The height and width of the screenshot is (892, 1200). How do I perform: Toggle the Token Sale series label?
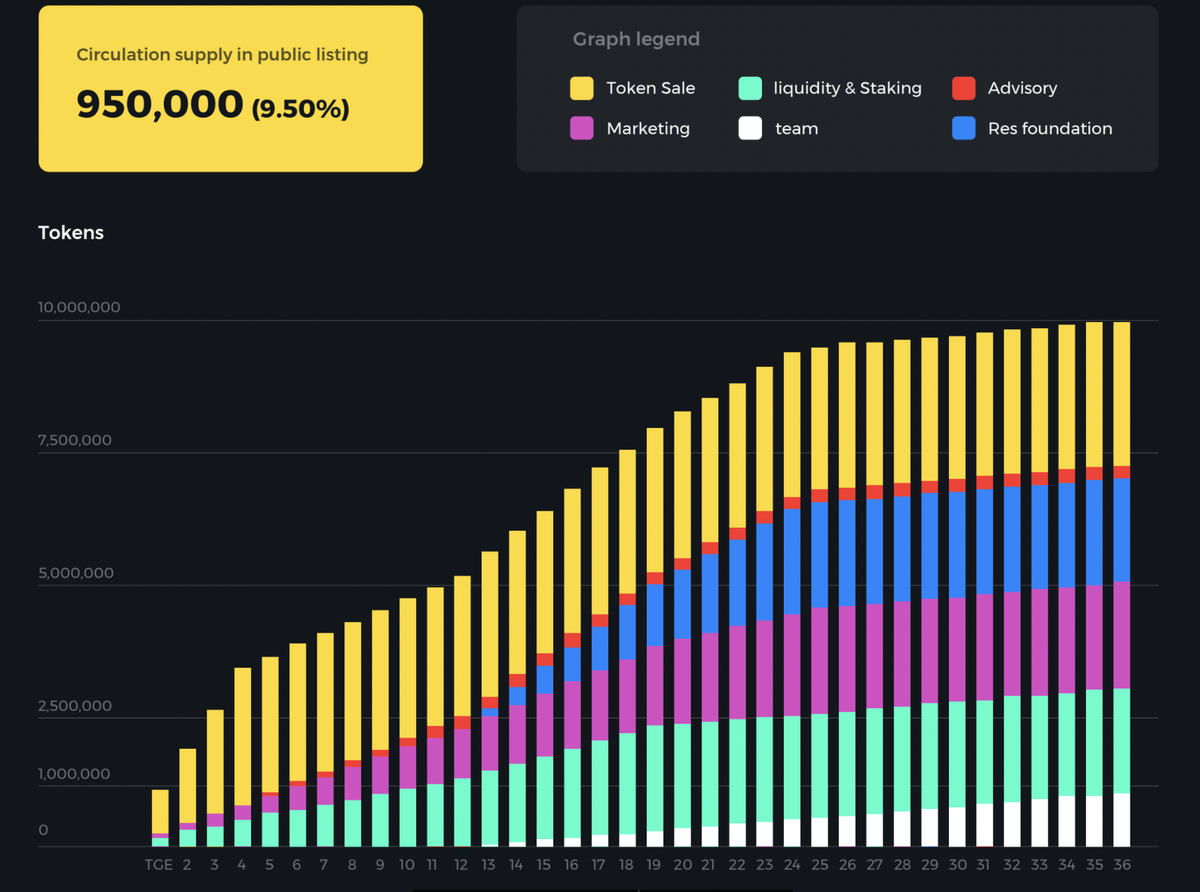pyautogui.click(x=650, y=88)
